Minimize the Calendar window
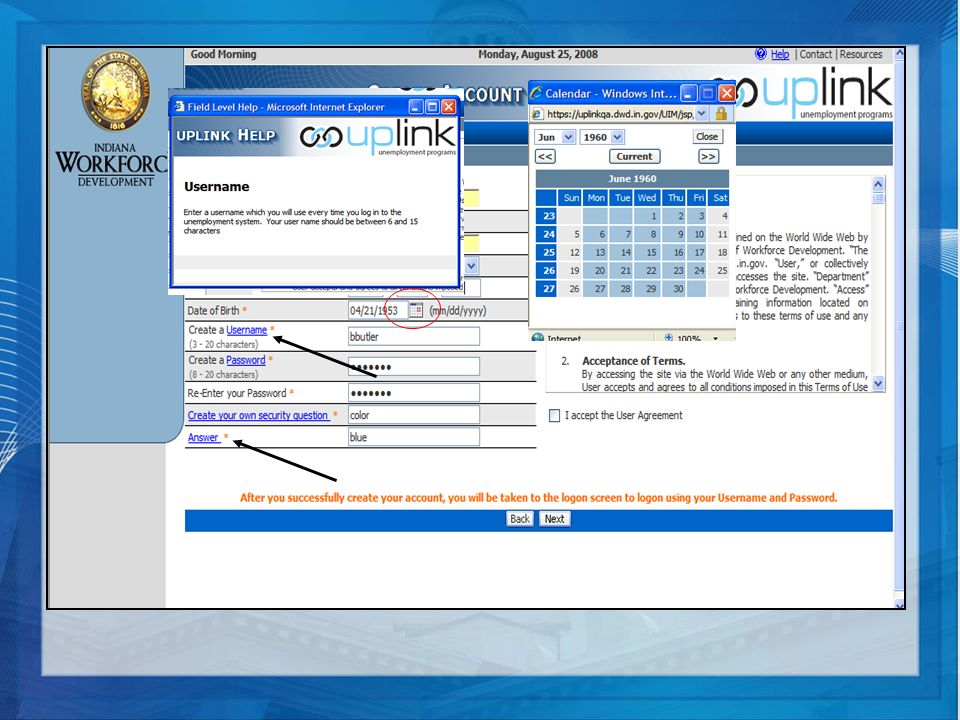 [689, 93]
